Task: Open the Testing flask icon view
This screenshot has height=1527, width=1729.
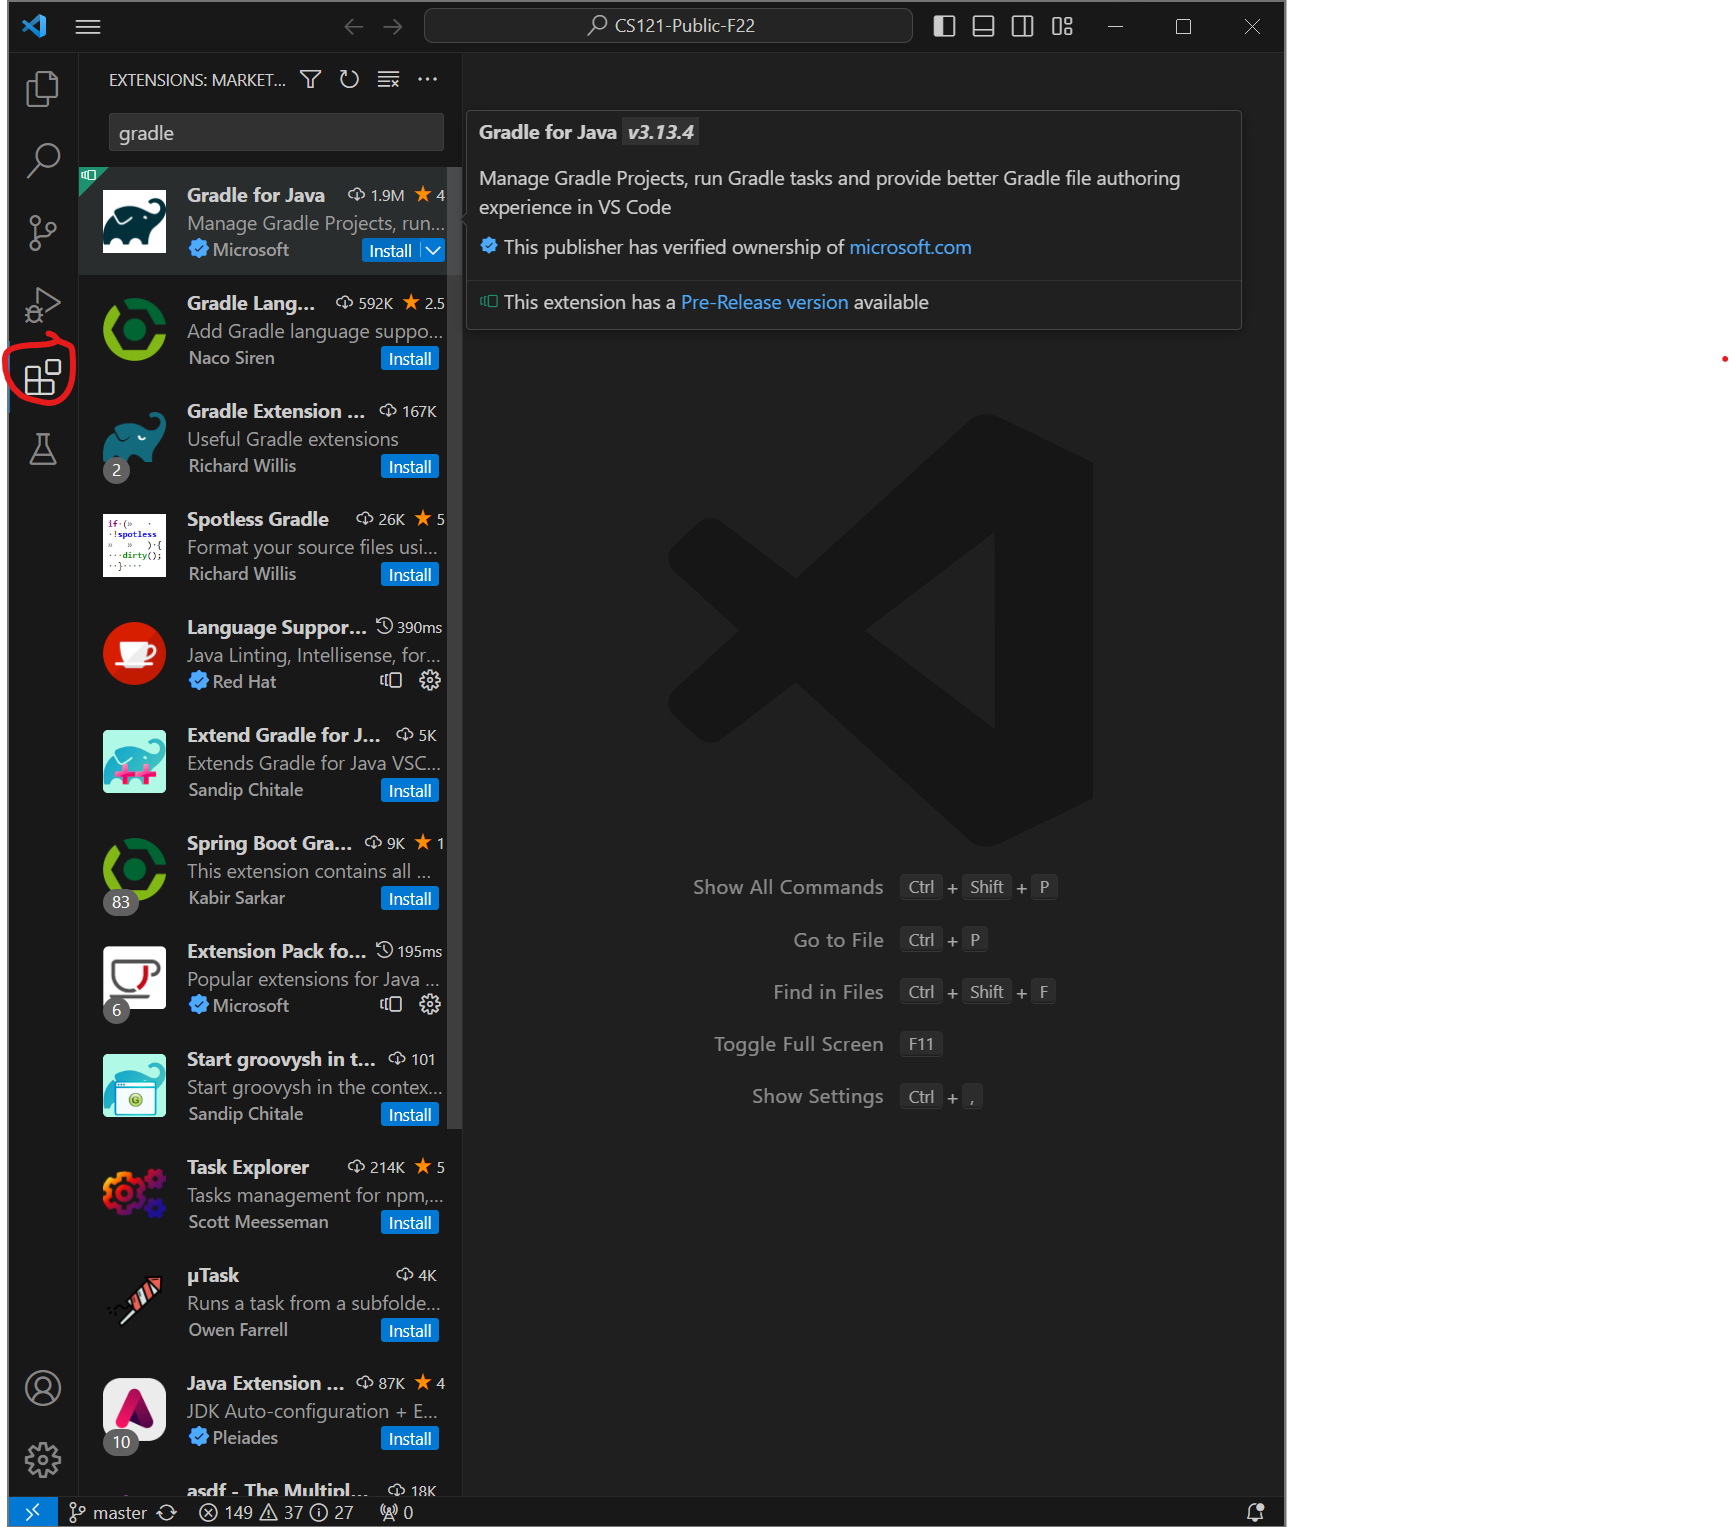Action: (x=42, y=450)
